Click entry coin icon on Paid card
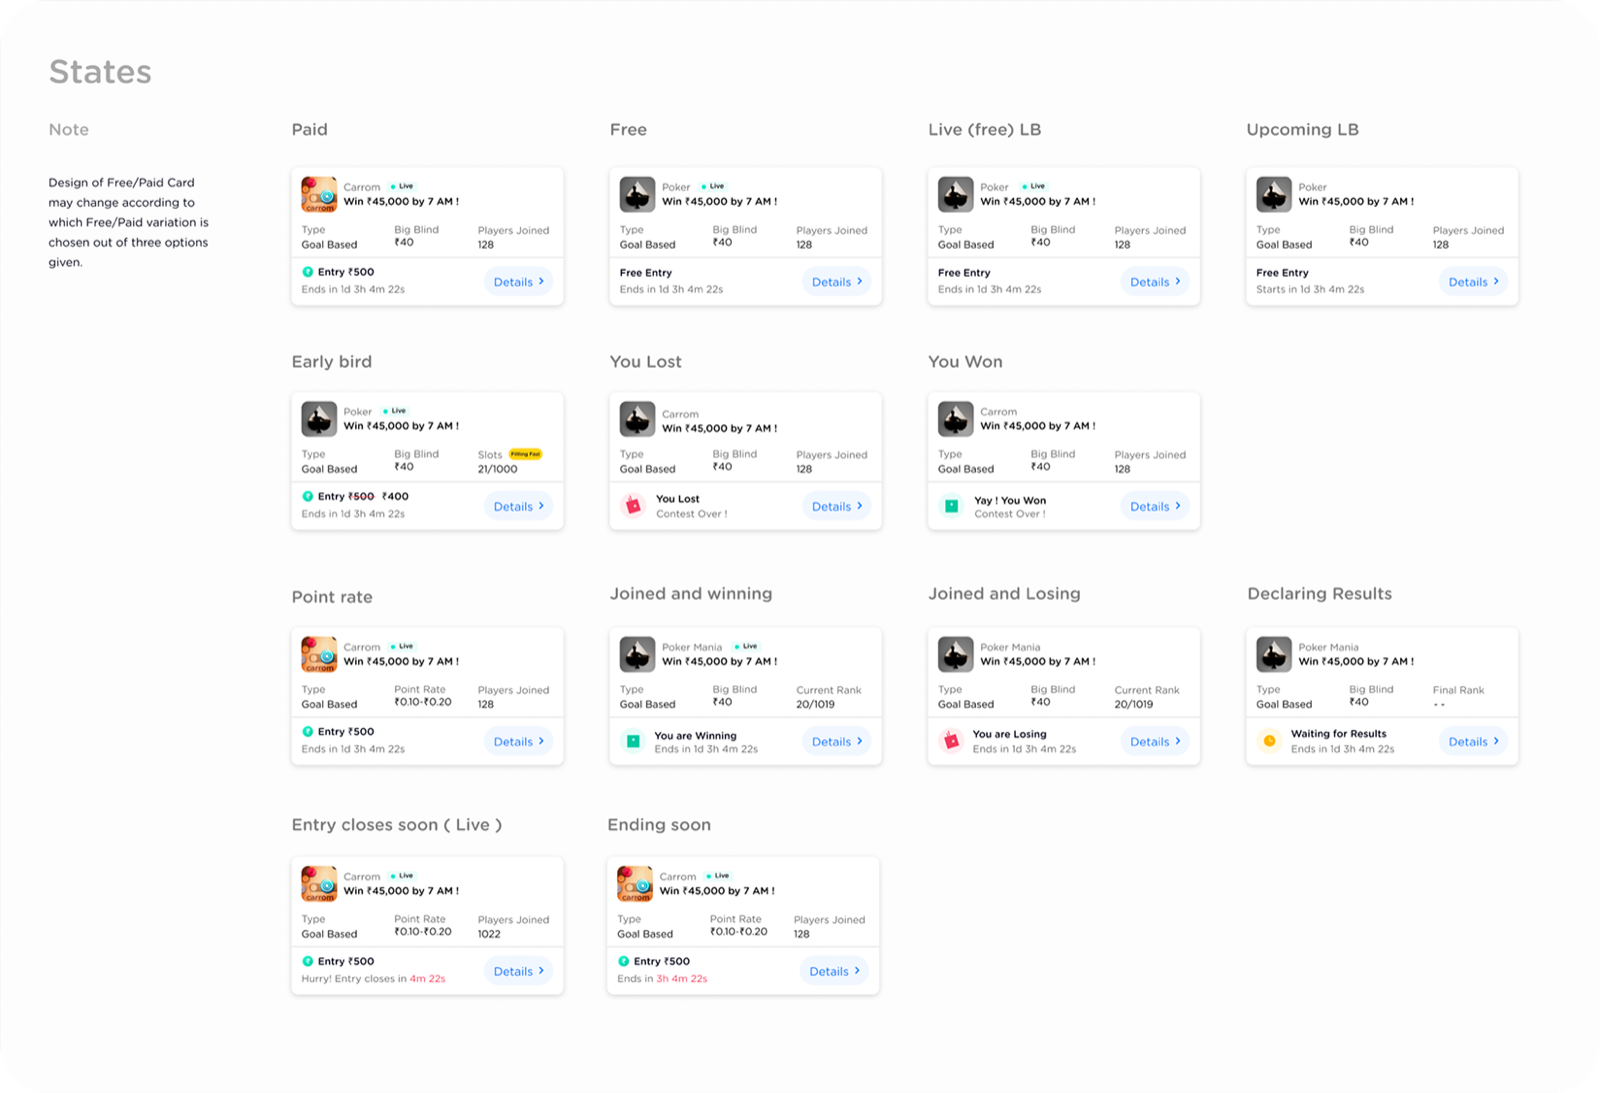 click(x=308, y=272)
